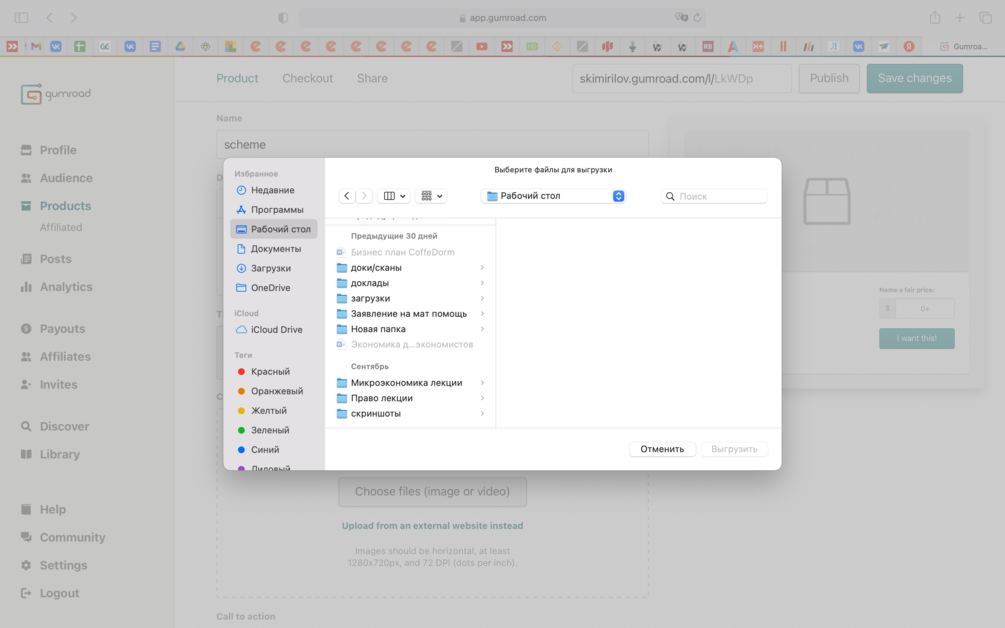Go forward with Safari's forward arrow
The image size is (1005, 628).
click(74, 18)
